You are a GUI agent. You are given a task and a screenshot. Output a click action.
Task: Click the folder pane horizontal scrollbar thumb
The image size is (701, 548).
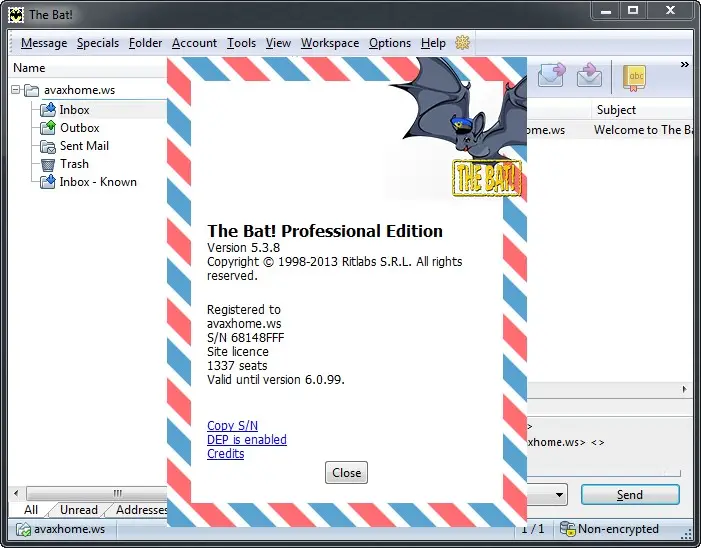(x=96, y=493)
